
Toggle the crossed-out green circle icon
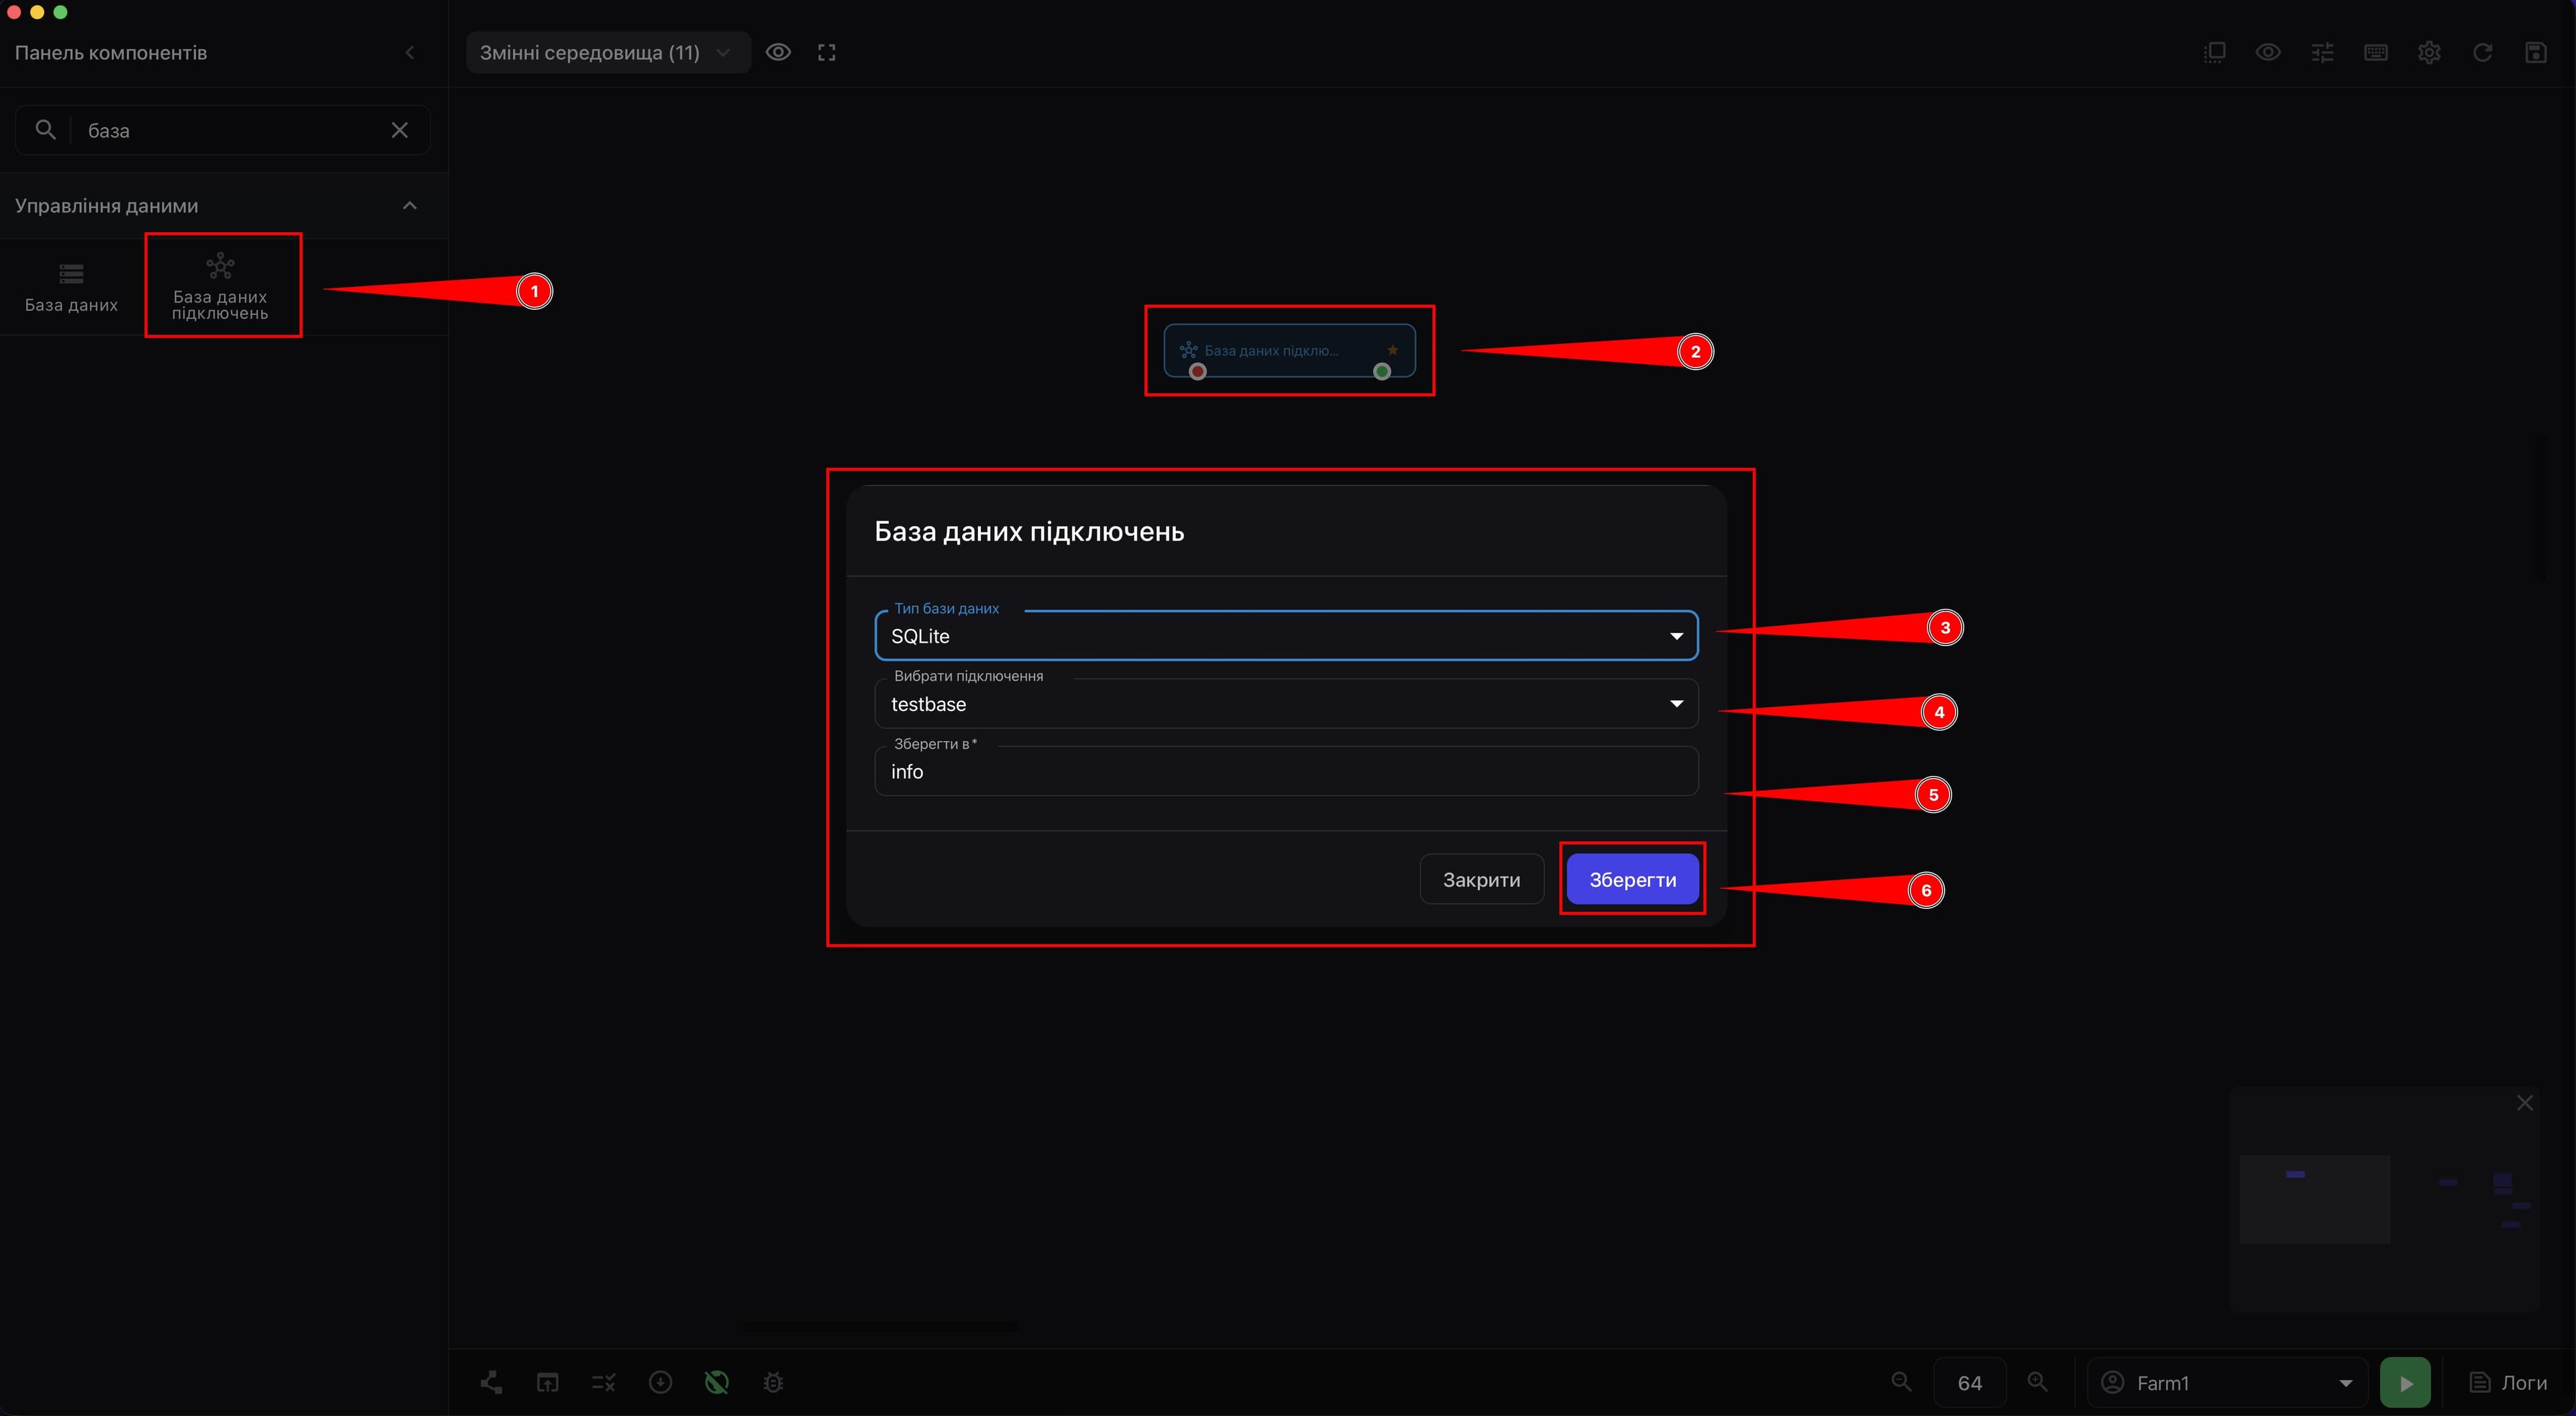[717, 1382]
